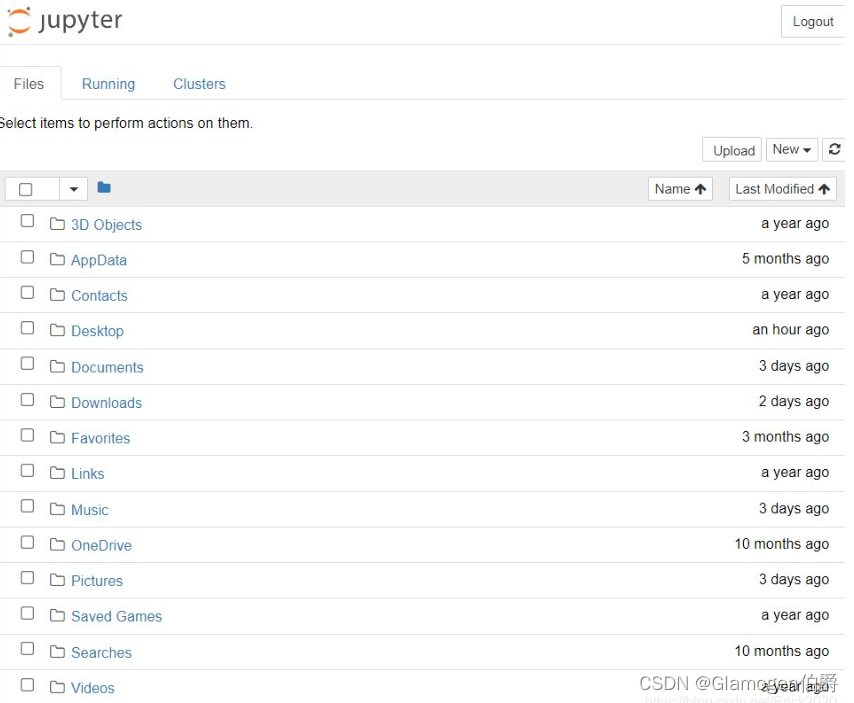
Task: Switch to the Running tab
Action: coord(108,84)
